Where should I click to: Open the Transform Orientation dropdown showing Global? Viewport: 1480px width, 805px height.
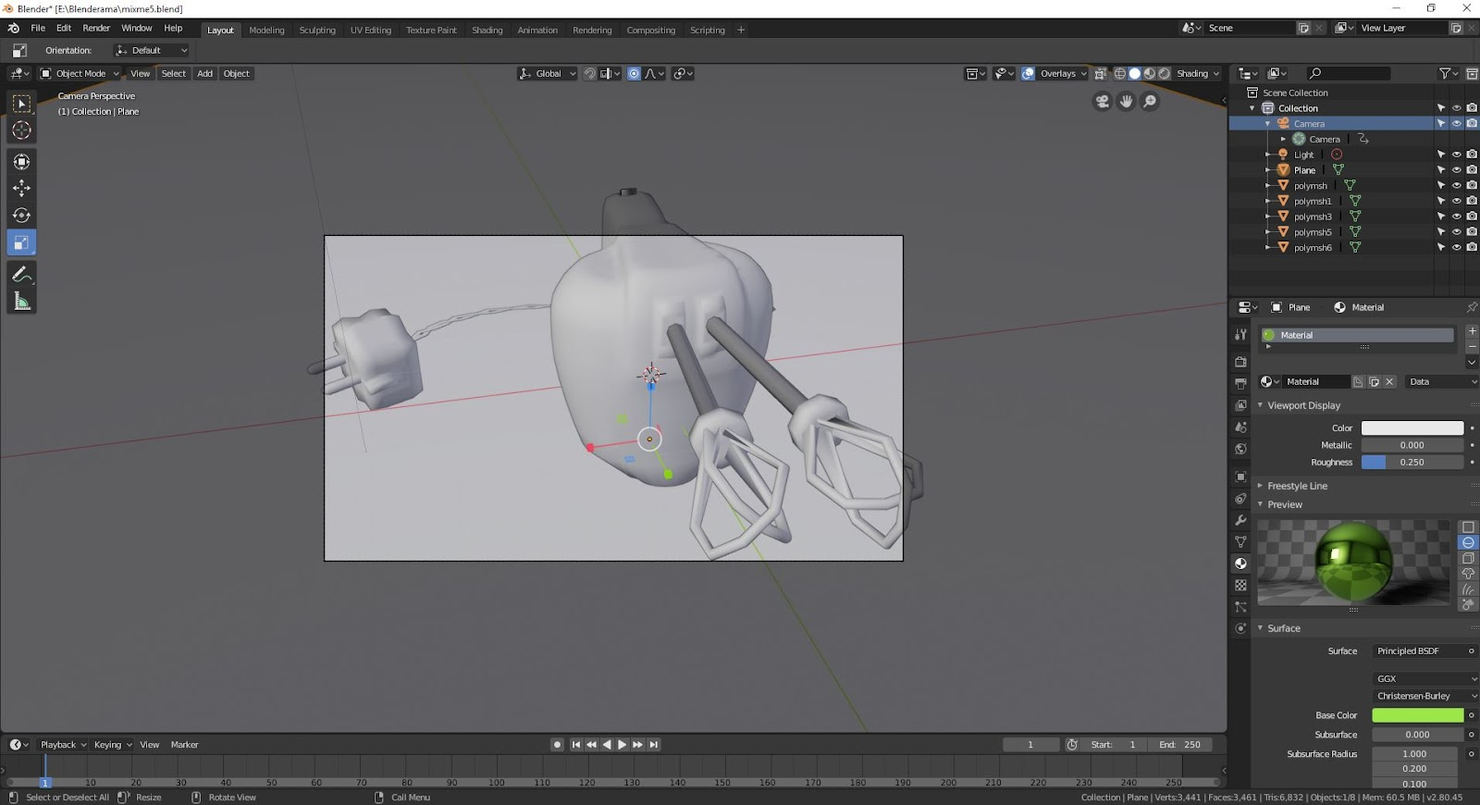[x=548, y=73]
